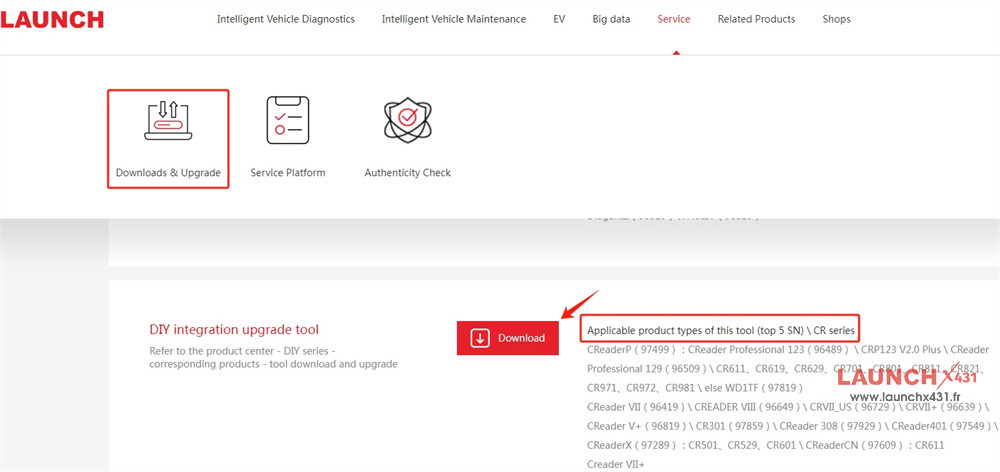The width and height of the screenshot is (1000, 472).
Task: Click the LAUNCH logo
Action: coord(52,20)
